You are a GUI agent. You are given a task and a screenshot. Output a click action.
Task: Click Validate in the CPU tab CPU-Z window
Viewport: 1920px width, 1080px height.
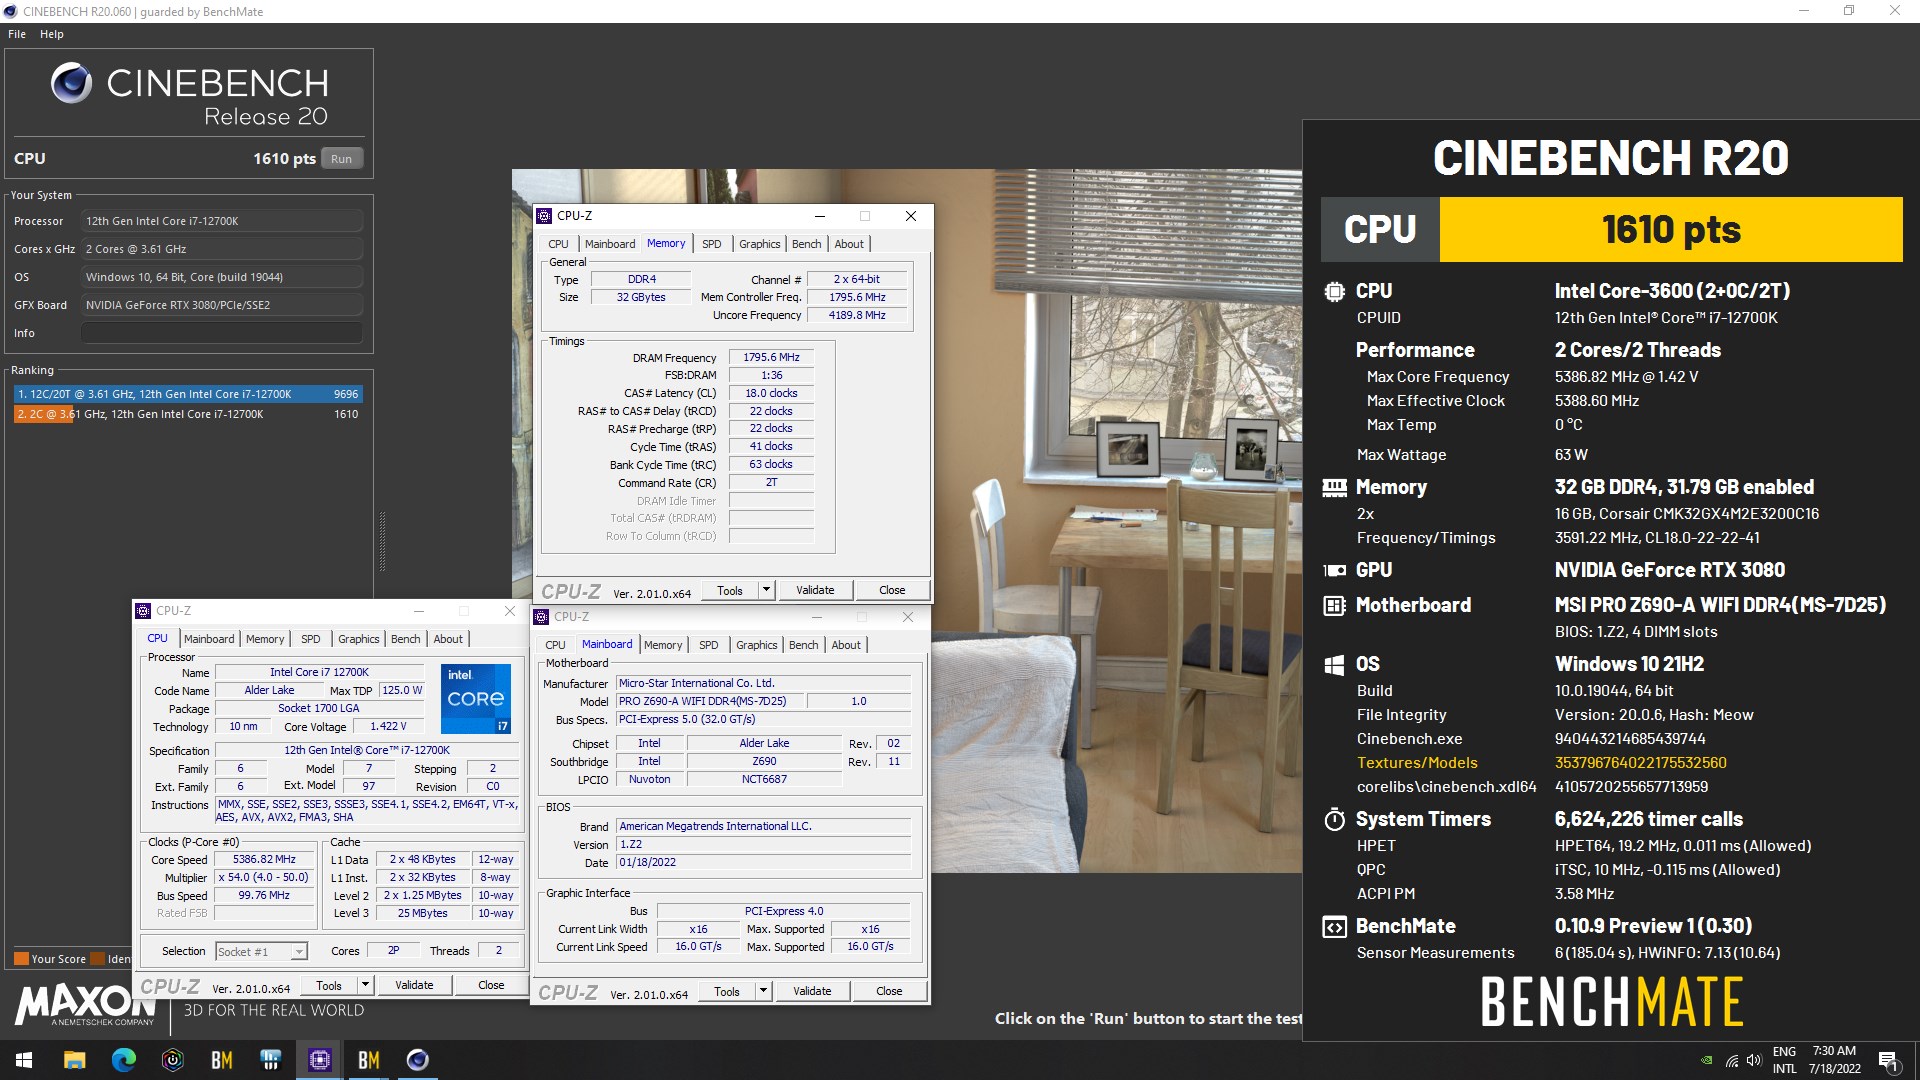click(x=414, y=985)
